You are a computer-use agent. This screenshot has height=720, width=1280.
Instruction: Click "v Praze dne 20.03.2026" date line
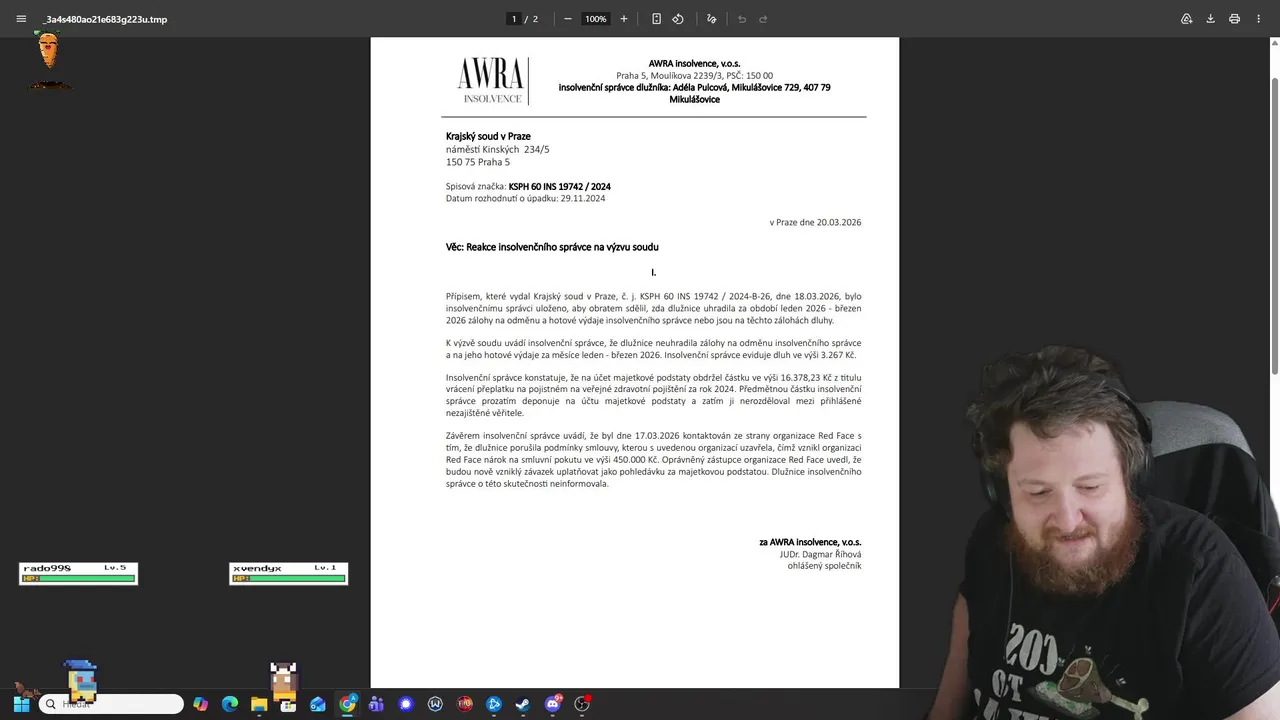point(815,222)
